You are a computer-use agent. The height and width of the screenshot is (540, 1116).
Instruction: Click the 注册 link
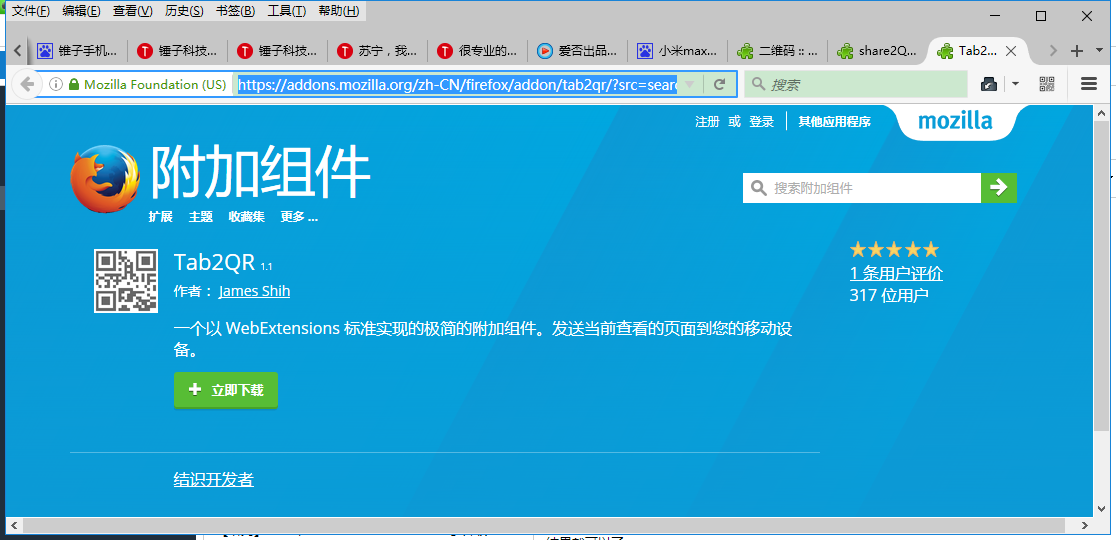(x=707, y=122)
